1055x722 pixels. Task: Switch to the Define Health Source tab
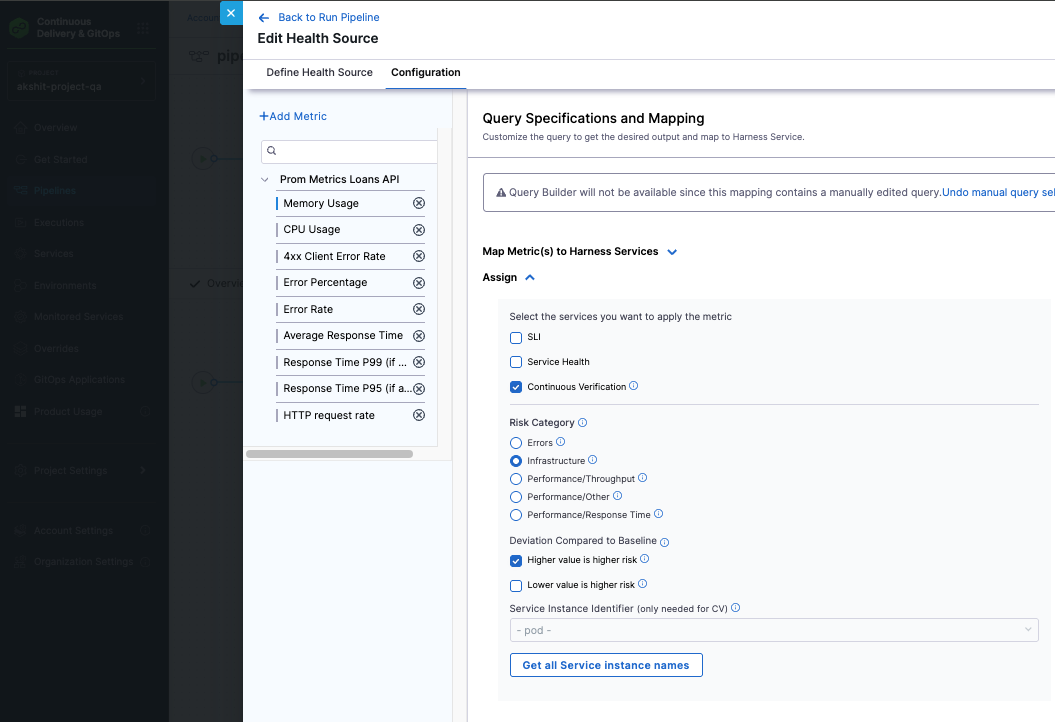click(319, 73)
